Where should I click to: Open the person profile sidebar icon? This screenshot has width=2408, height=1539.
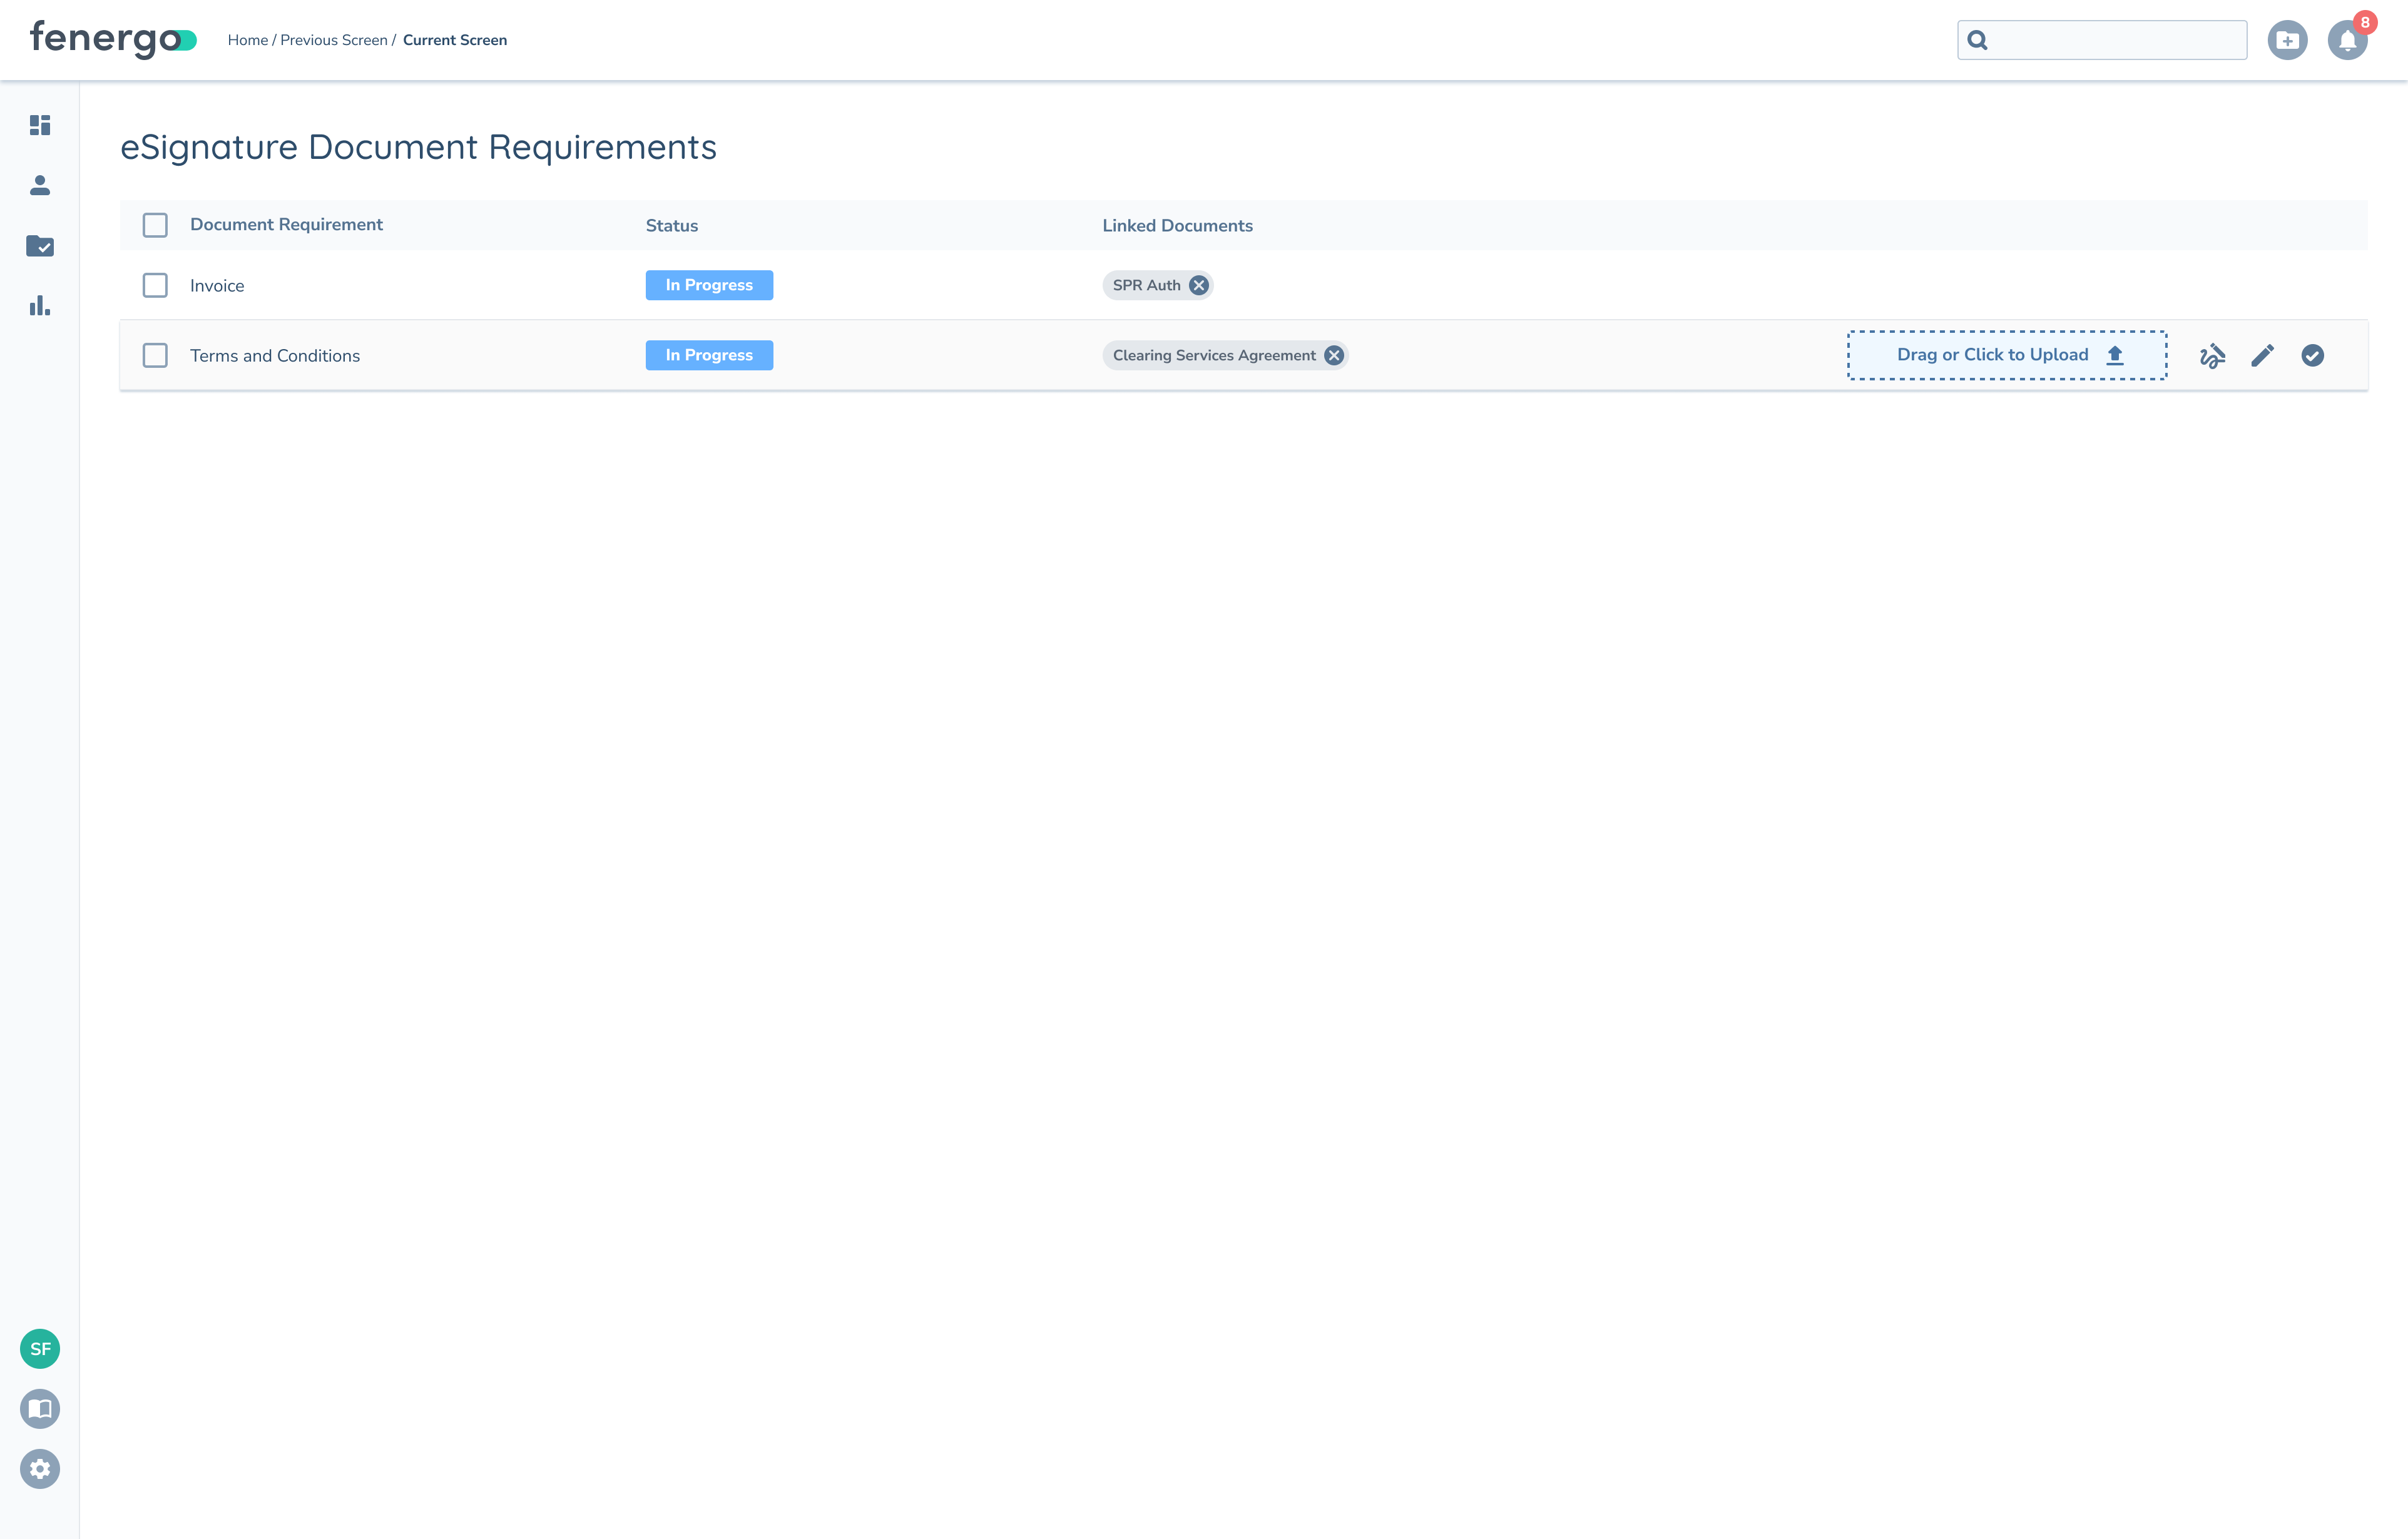point(40,185)
